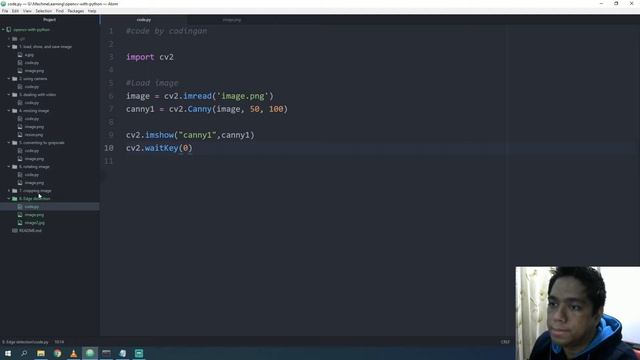Open Google Chrome from the taskbar
640x360 pixels.
coord(57,353)
